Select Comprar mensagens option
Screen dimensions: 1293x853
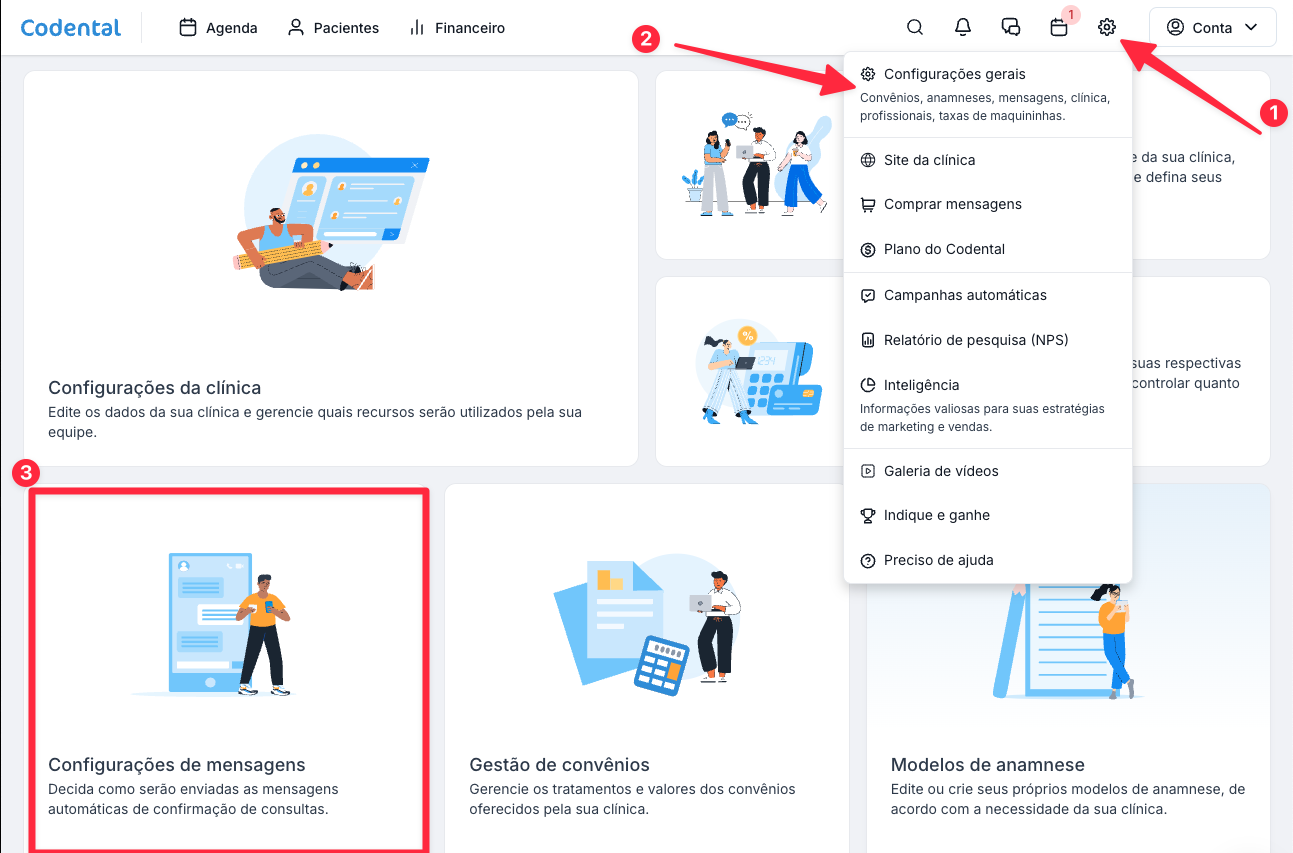952,204
